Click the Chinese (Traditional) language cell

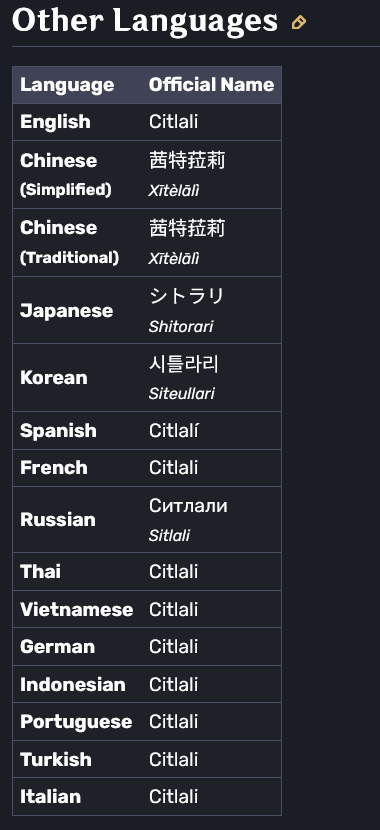[x=69, y=242]
